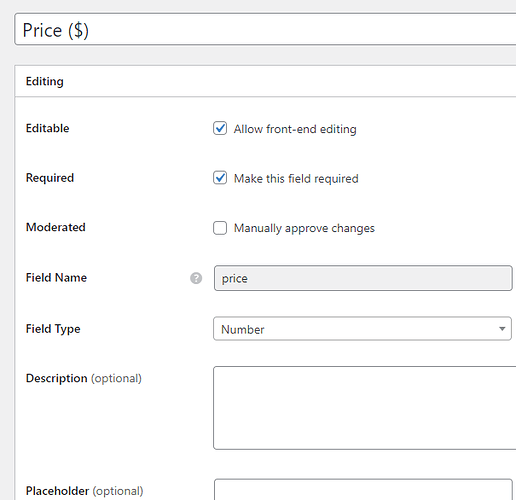
Task: Click the Description (optional) label
Action: tap(84, 378)
